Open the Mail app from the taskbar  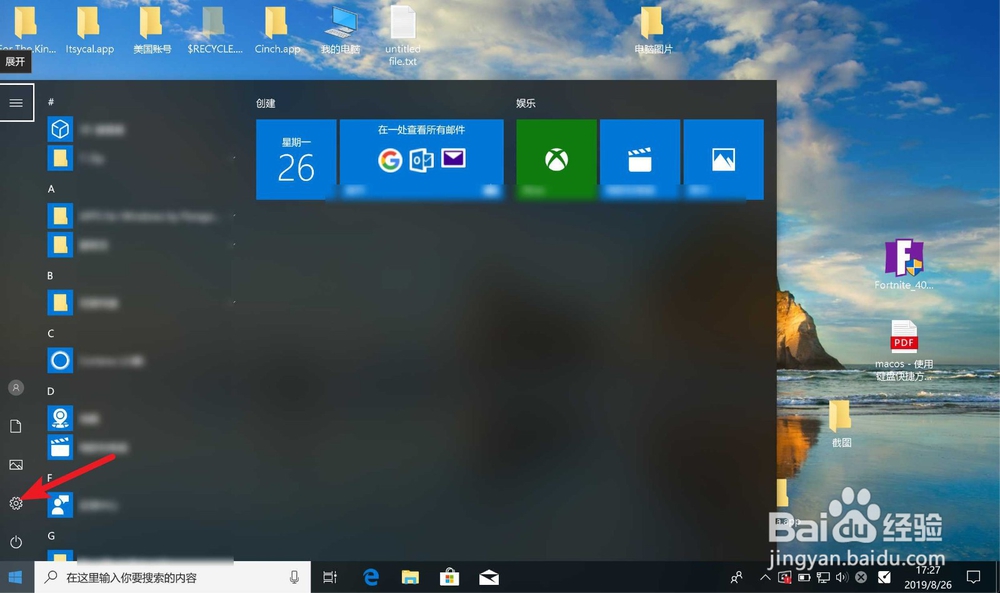point(488,577)
